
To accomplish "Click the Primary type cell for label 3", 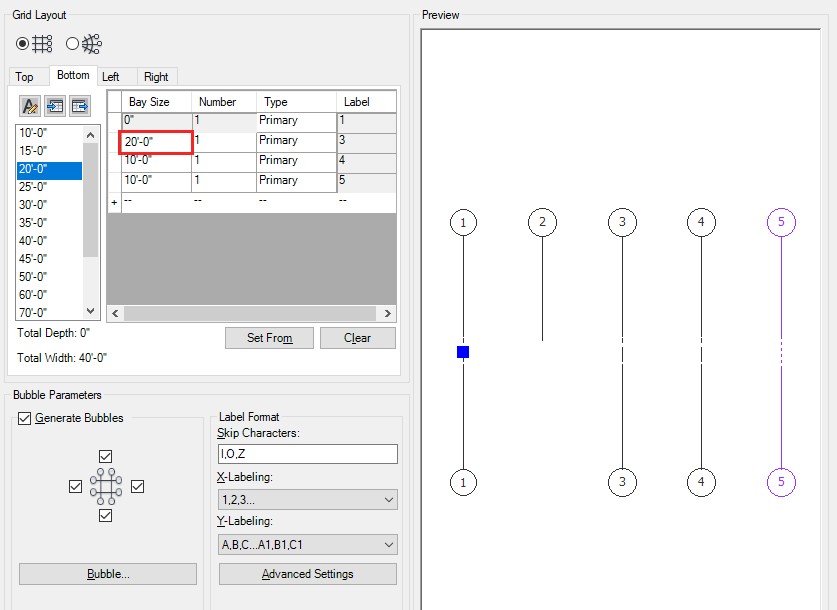I will tap(296, 142).
